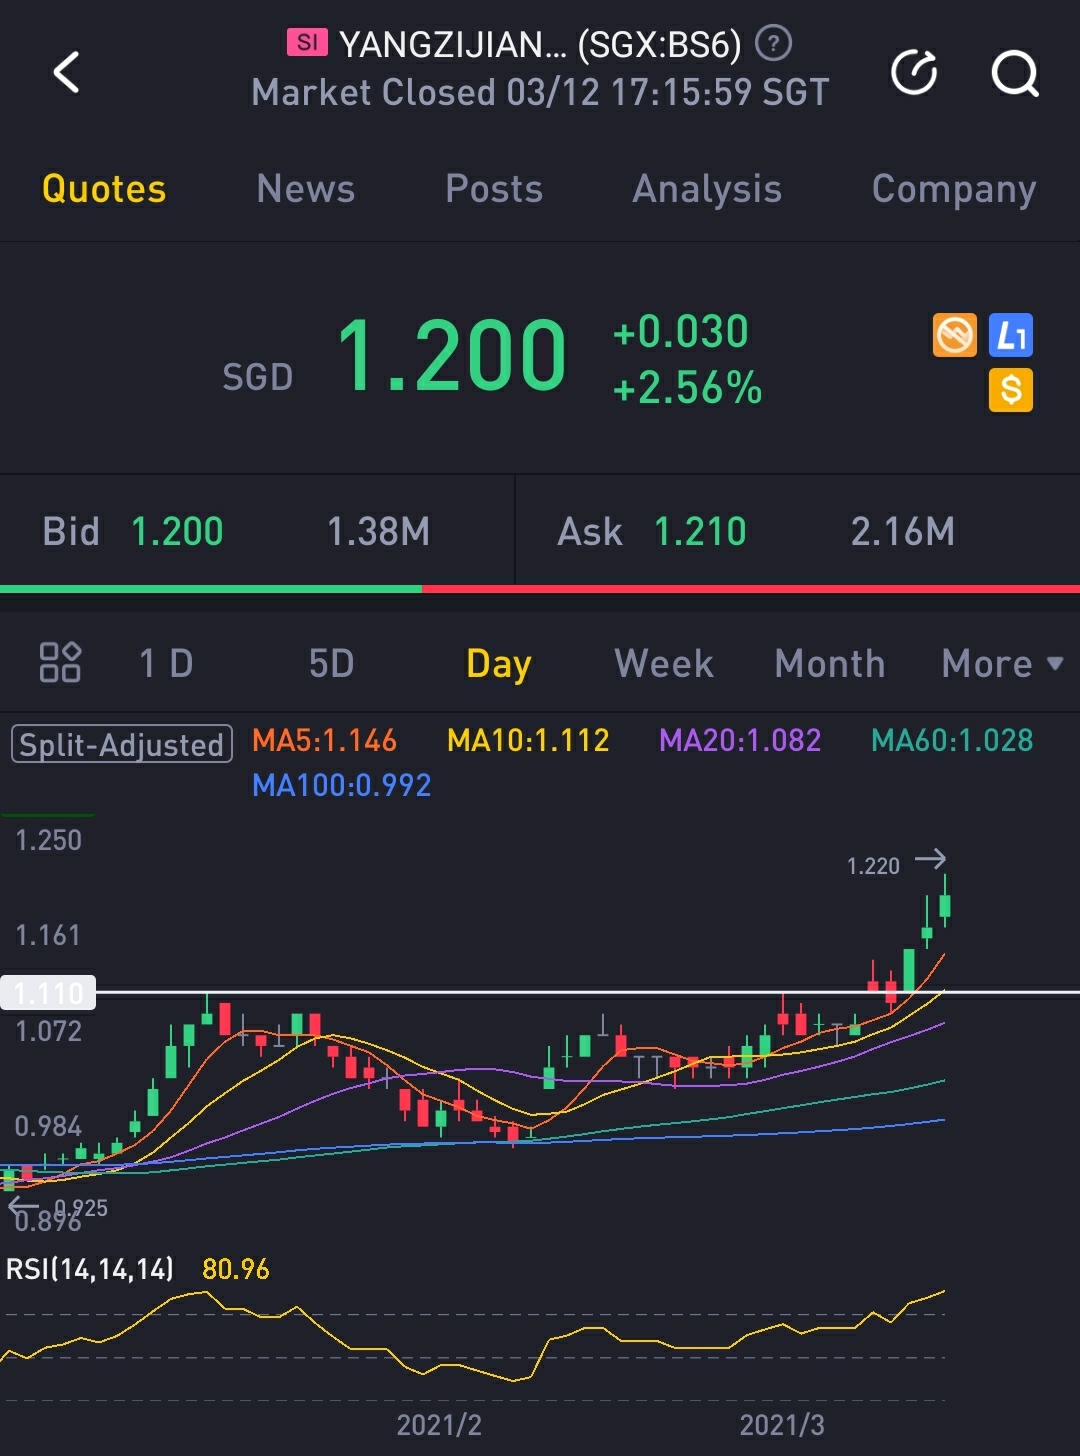The image size is (1080, 1456).
Task: Tap the orange no-short-selling badge icon
Action: pos(954,335)
